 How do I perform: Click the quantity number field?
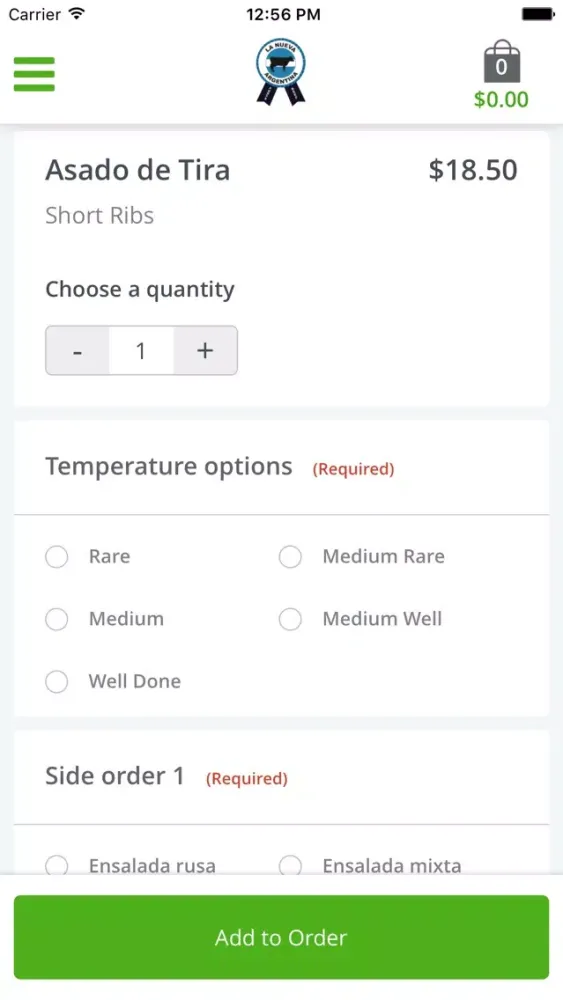point(141,351)
